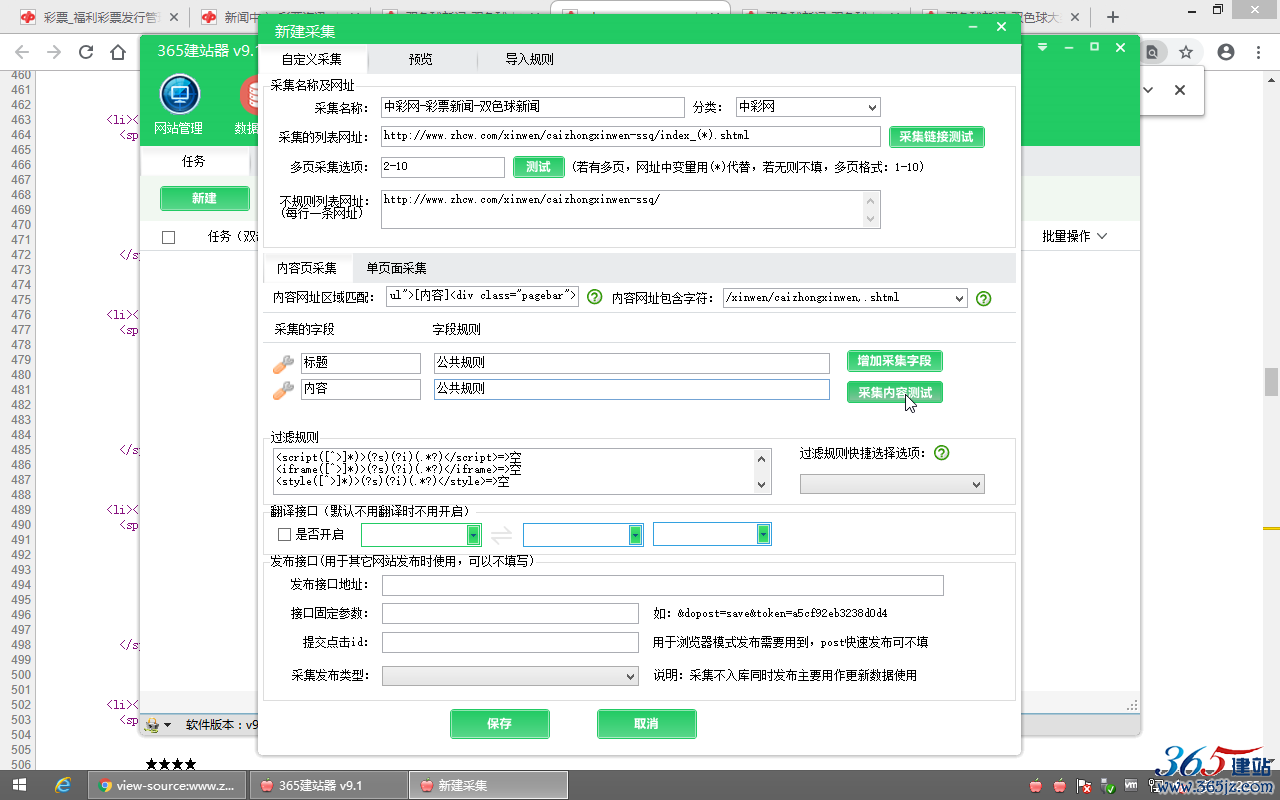This screenshot has height=800, width=1280.
Task: Open 分类 dropdown showing 中彩网
Action: [x=808, y=107]
